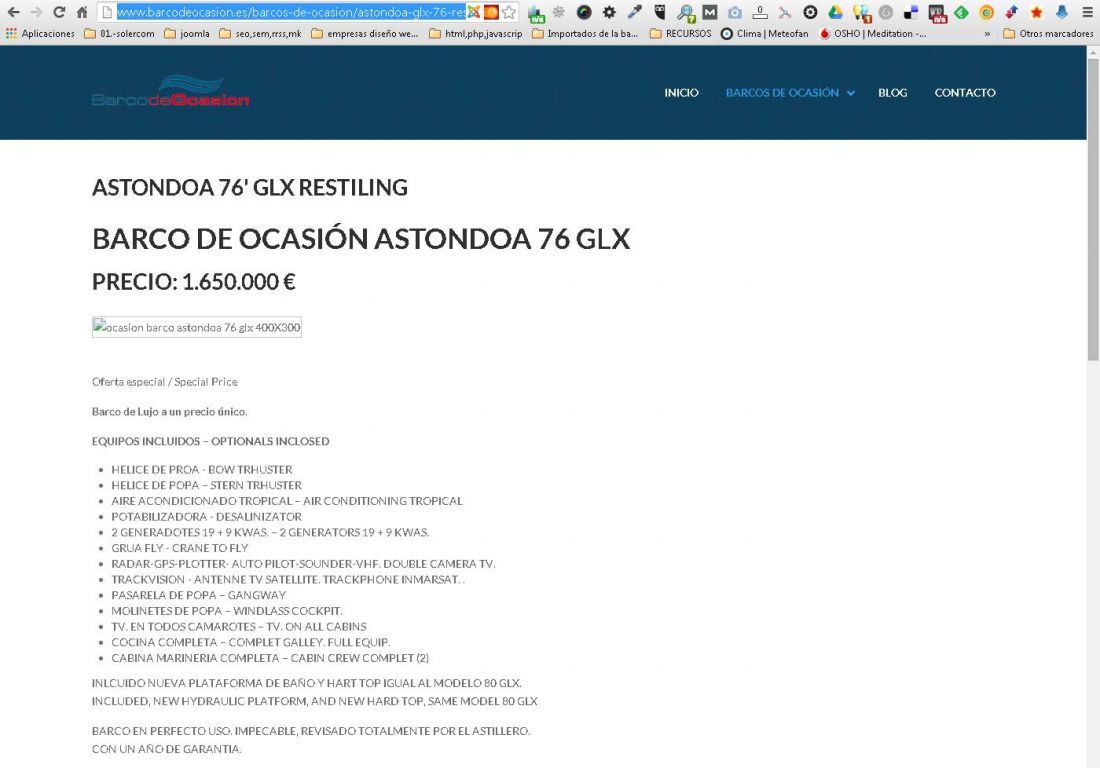Open the Delicious bookmarks extension
This screenshot has width=1100, height=768.
tap(911, 12)
